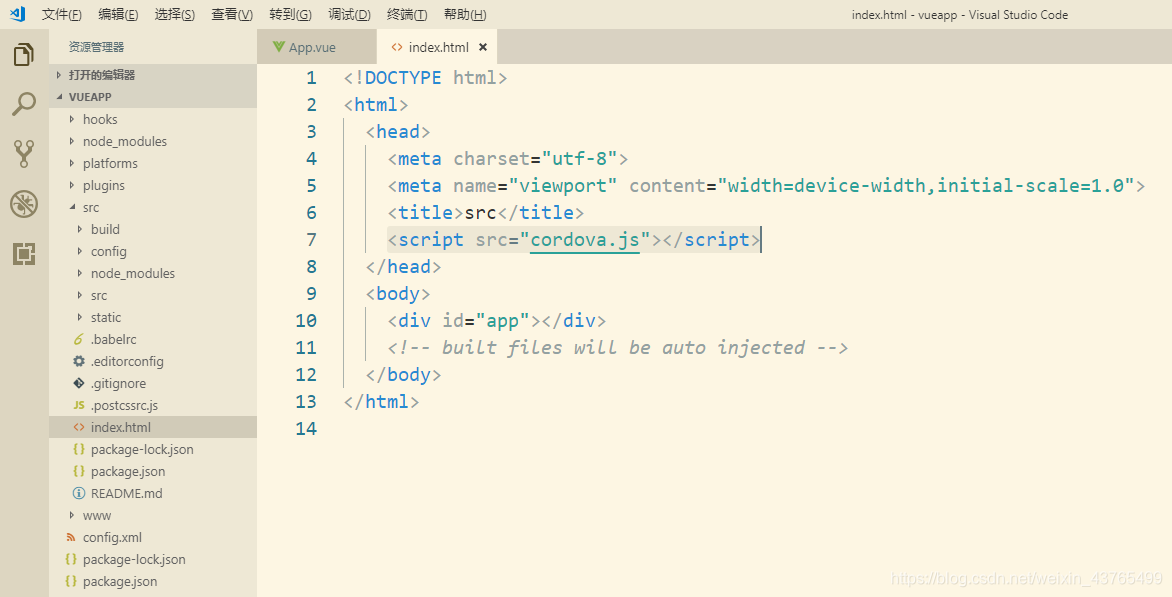
Task: Open .gitignore file in explorer
Action: coord(152,383)
